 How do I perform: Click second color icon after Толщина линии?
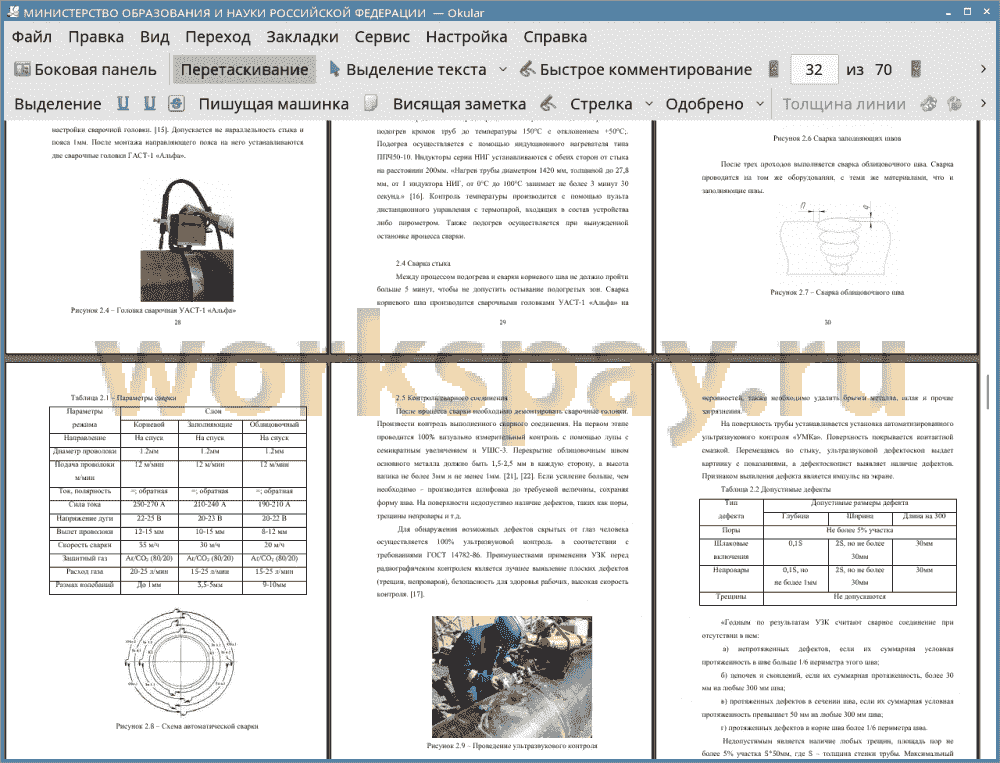coord(955,103)
